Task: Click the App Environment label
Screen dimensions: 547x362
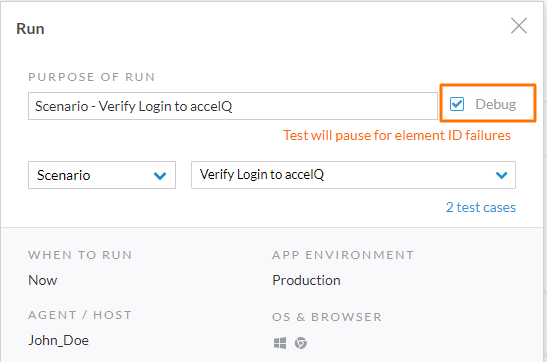Action: 343,255
